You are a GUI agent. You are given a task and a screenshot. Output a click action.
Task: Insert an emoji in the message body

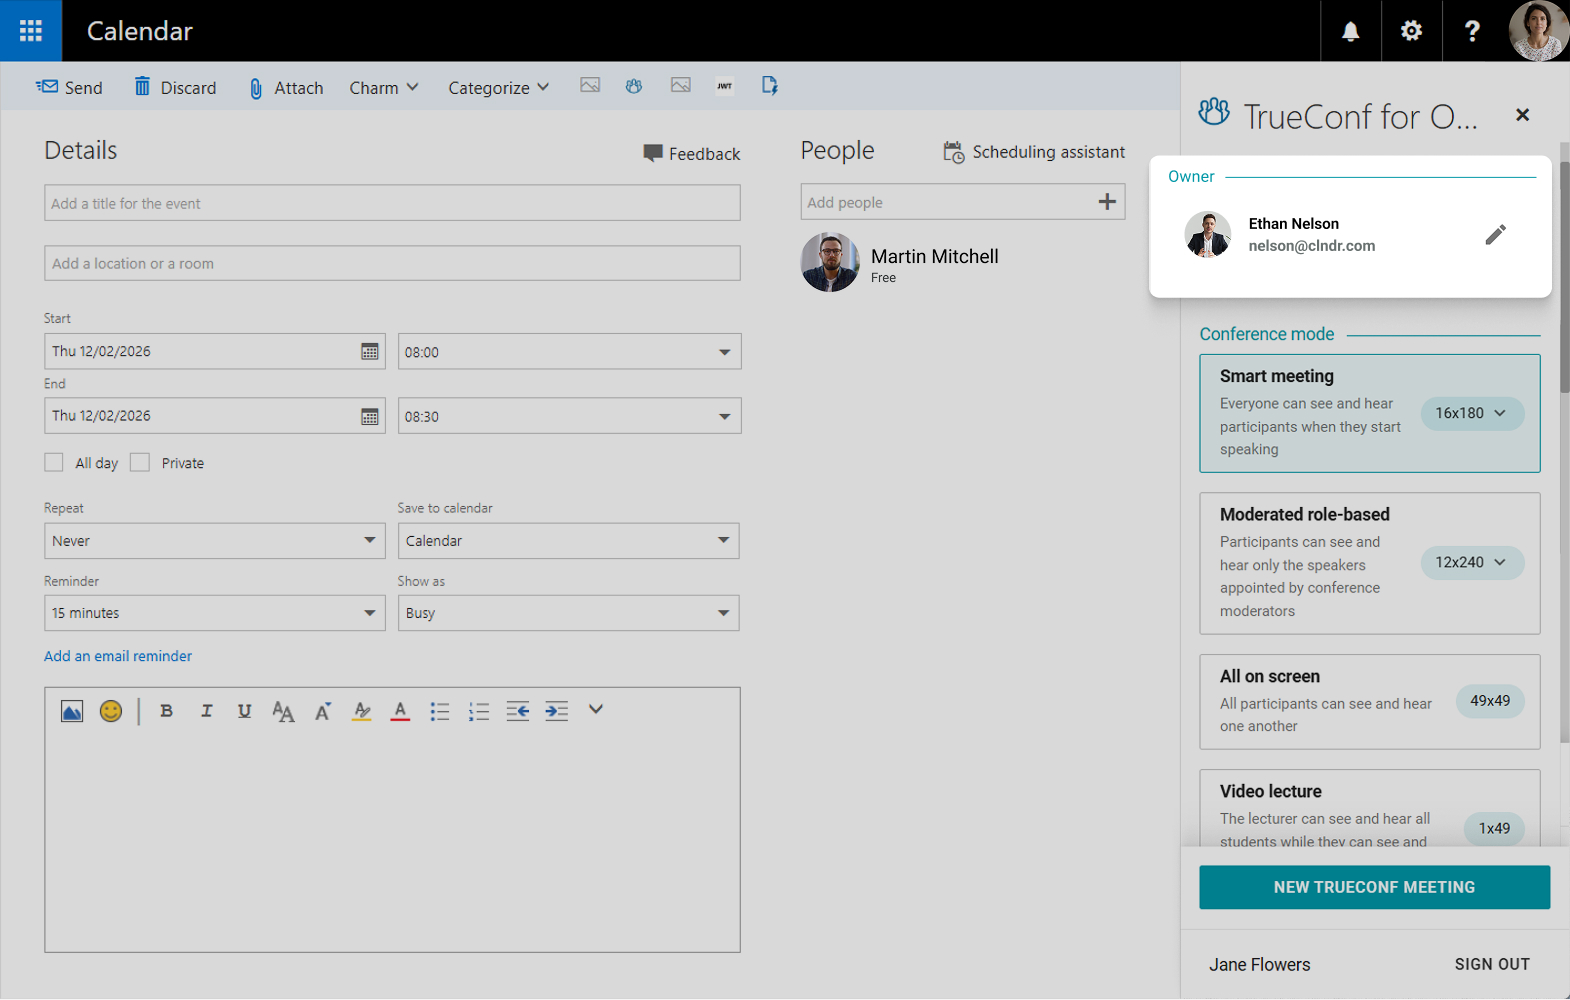coord(111,711)
